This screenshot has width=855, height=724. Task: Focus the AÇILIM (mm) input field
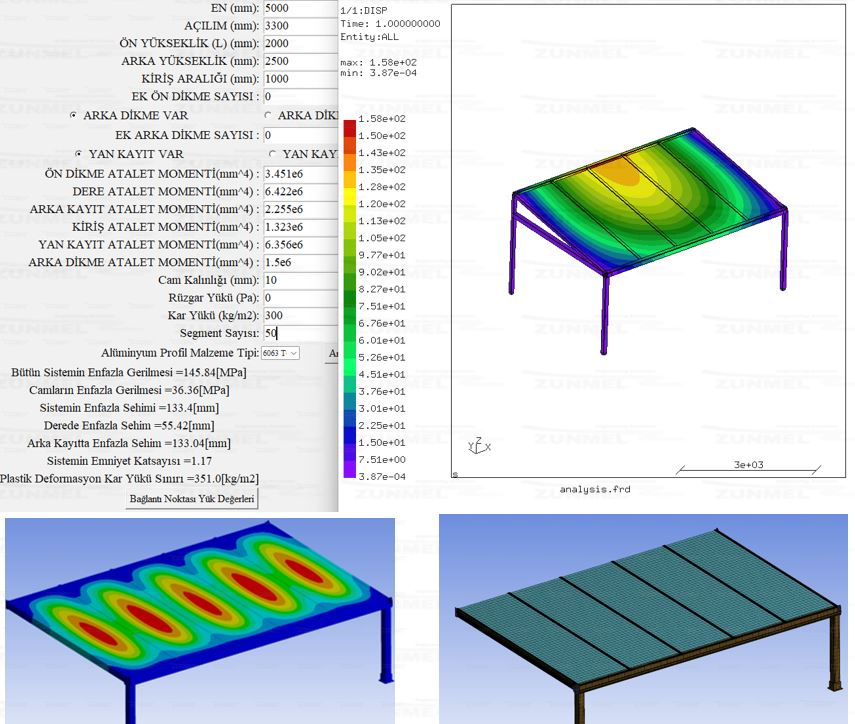(298, 25)
